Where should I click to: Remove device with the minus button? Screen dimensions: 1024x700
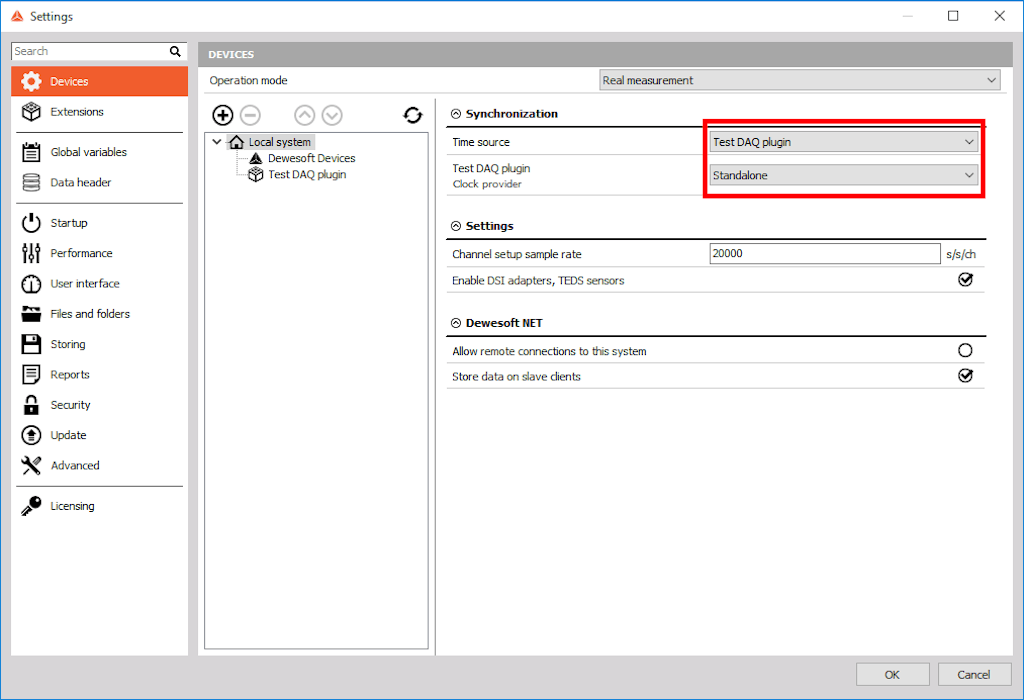click(250, 116)
